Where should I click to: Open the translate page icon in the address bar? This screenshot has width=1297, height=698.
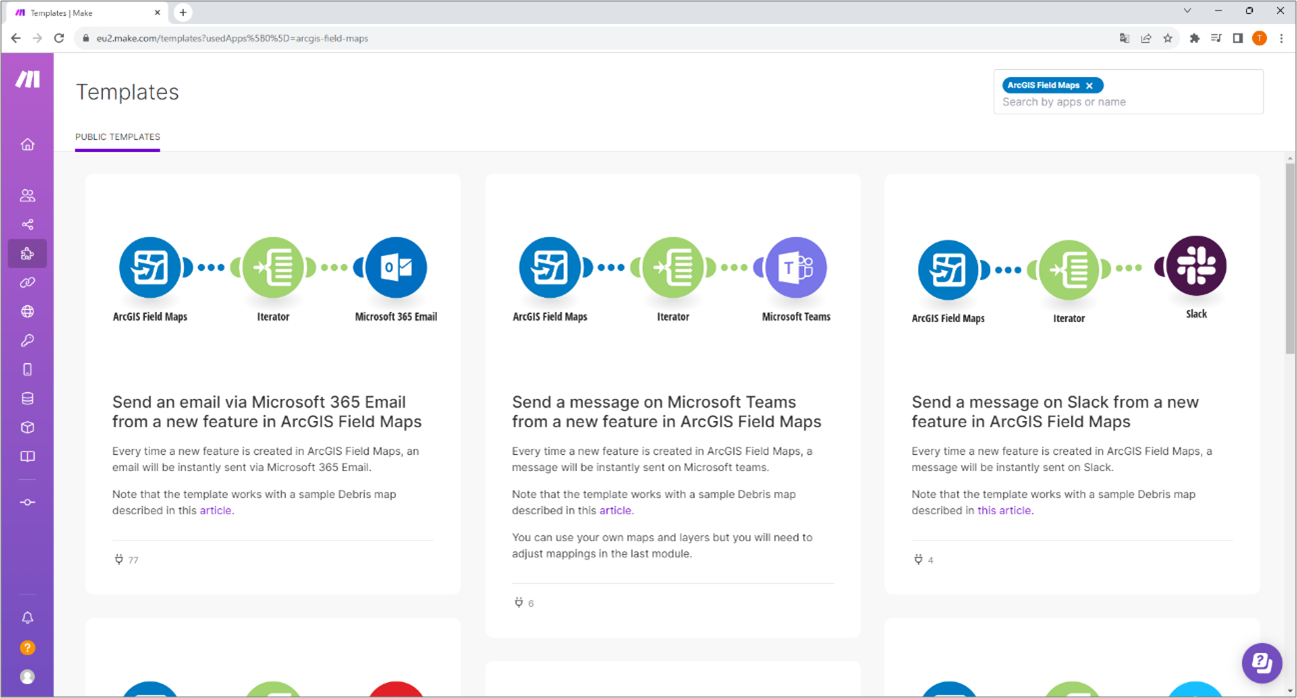pos(1124,38)
